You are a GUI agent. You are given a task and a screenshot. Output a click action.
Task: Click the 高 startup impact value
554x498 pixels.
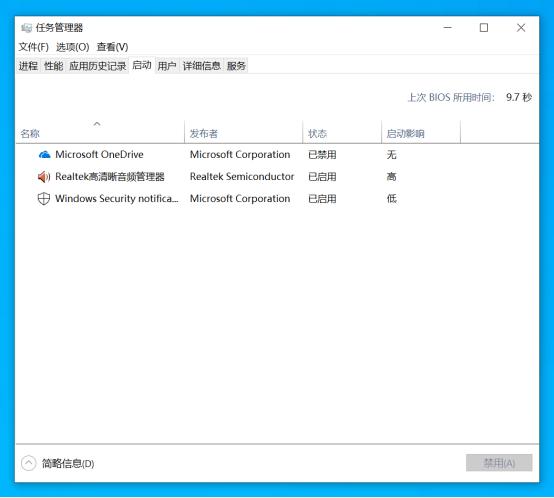click(x=391, y=177)
